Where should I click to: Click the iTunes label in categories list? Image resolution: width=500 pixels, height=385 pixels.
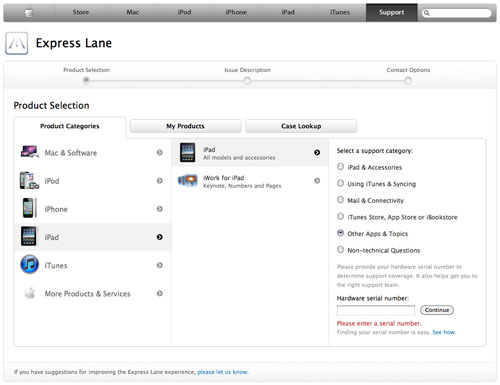click(56, 266)
